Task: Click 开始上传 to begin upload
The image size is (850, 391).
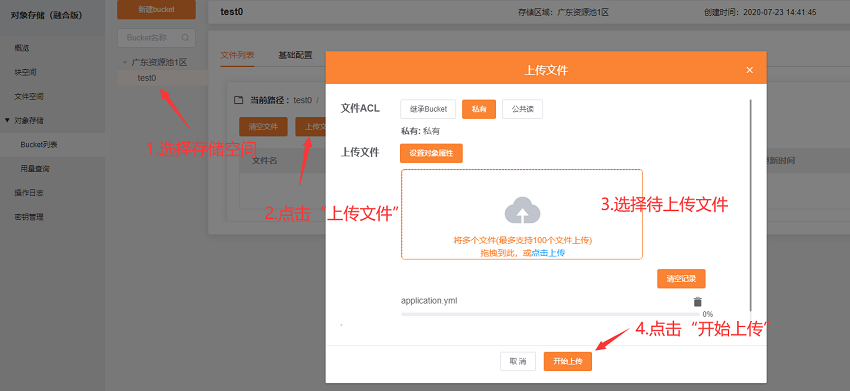Action: [568, 361]
